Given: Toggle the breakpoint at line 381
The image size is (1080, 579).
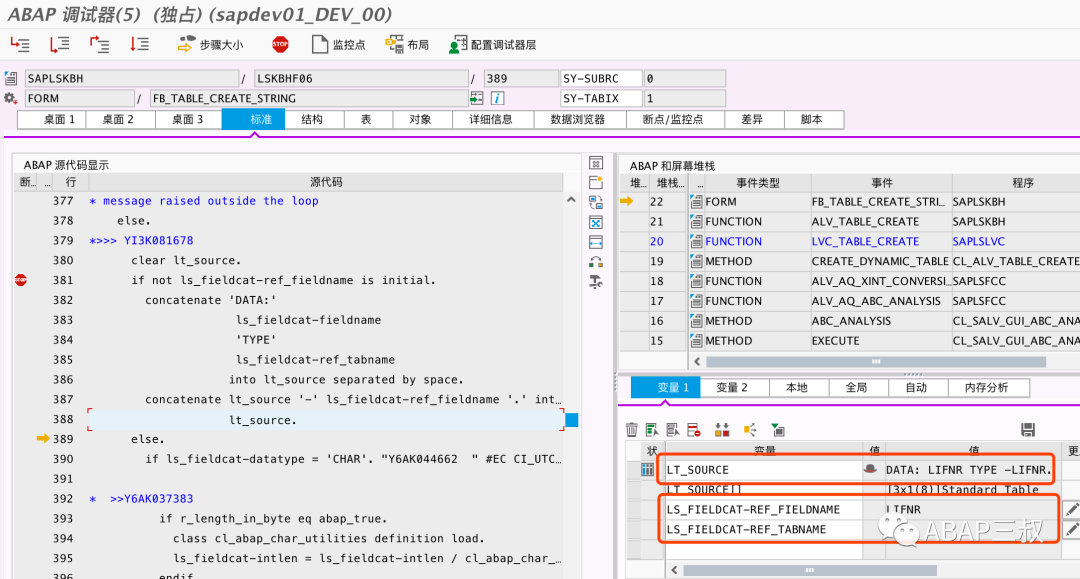Looking at the screenshot, I should click(21, 280).
